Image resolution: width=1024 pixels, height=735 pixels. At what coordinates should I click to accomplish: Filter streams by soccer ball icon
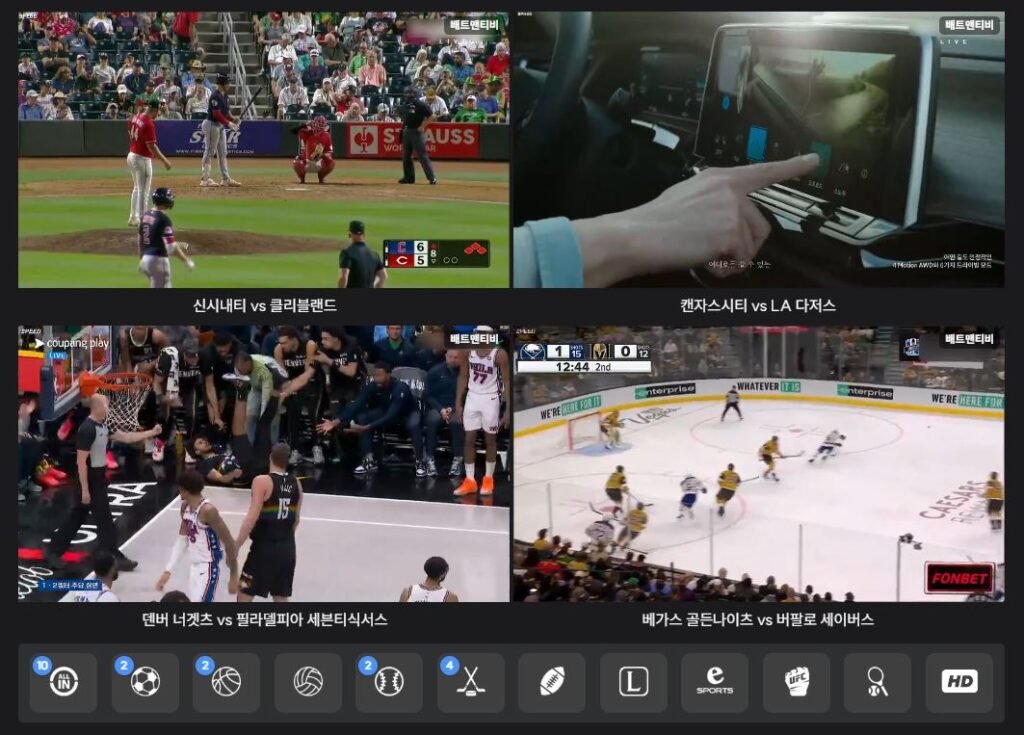[145, 682]
